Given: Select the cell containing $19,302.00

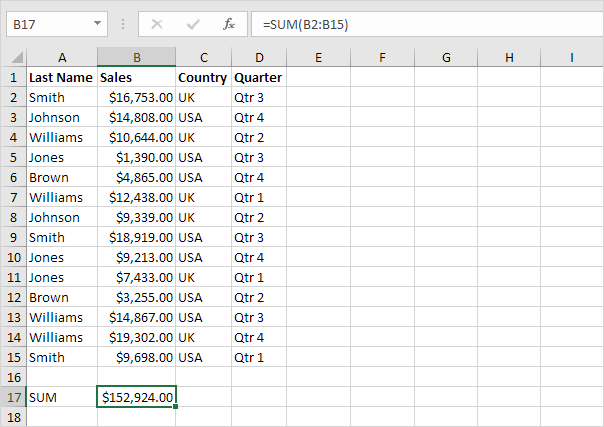Looking at the screenshot, I should 136,337.
